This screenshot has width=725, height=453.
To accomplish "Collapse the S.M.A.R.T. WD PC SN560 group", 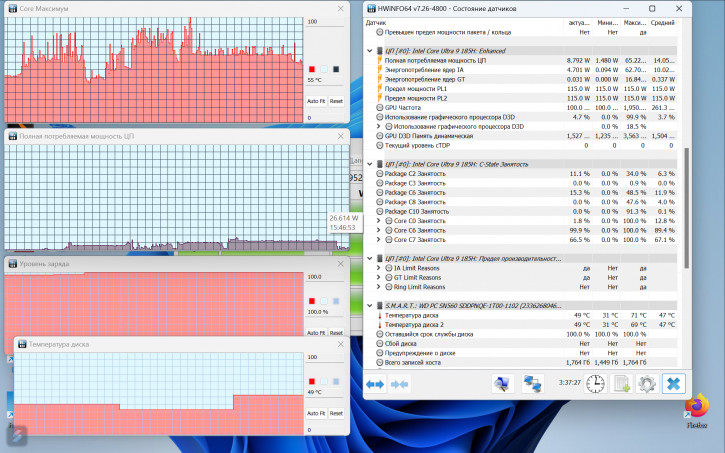I will click(370, 306).
